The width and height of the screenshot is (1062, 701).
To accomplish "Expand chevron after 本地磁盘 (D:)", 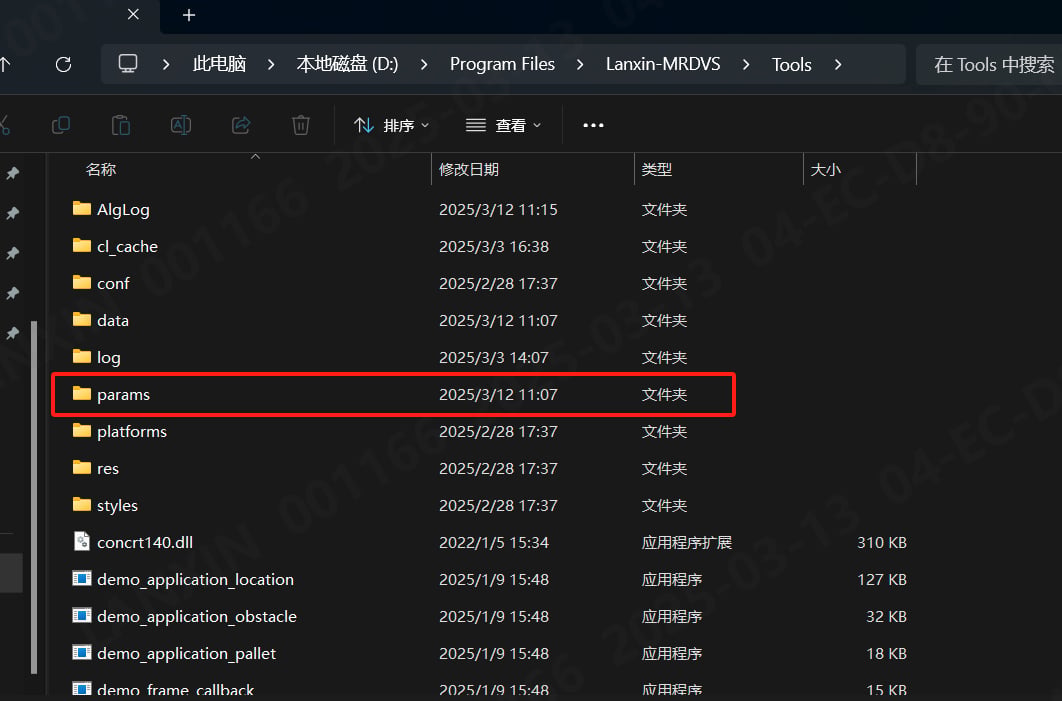I will [424, 64].
